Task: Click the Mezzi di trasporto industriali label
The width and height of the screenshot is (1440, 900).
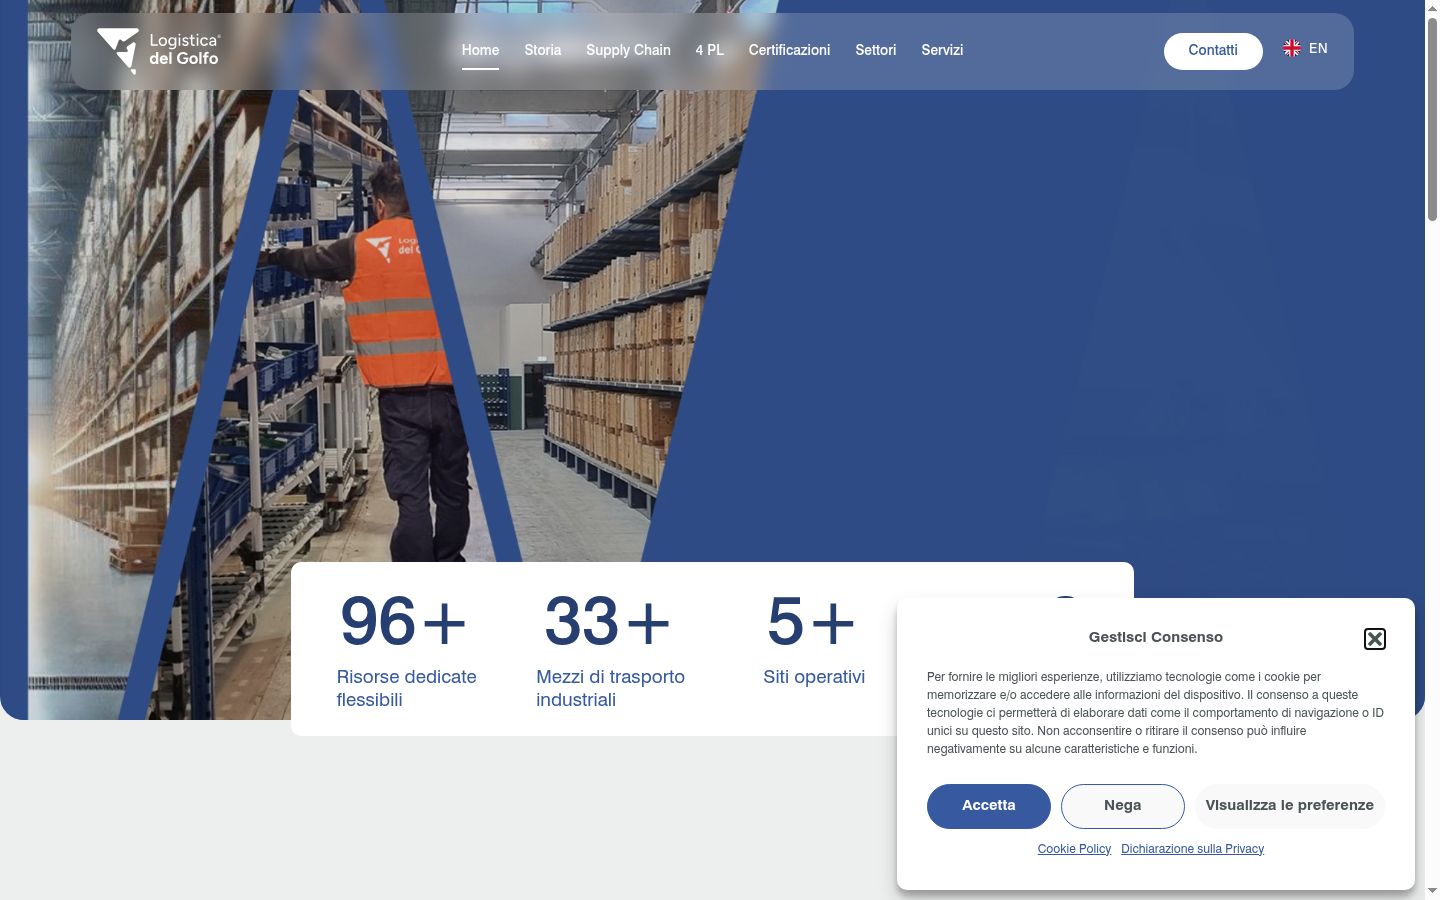Action: [x=611, y=688]
